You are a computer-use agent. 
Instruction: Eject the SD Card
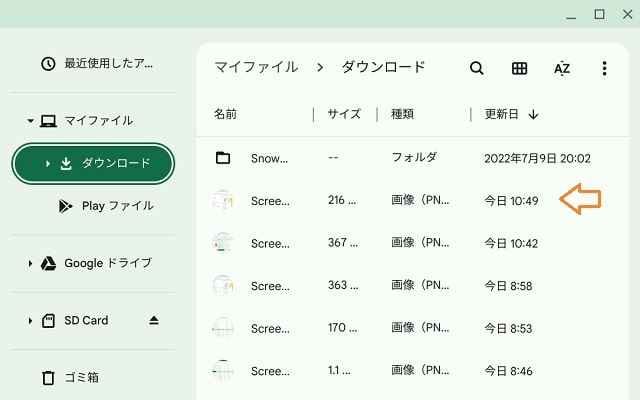tap(154, 321)
